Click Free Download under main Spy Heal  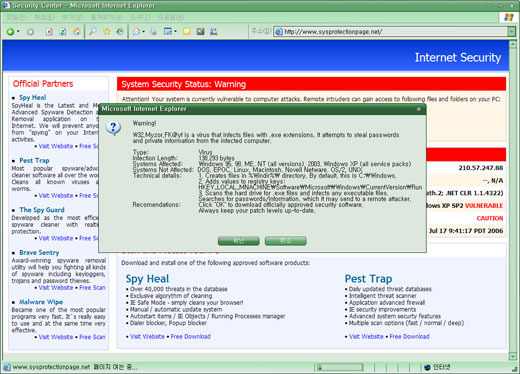pos(191,337)
